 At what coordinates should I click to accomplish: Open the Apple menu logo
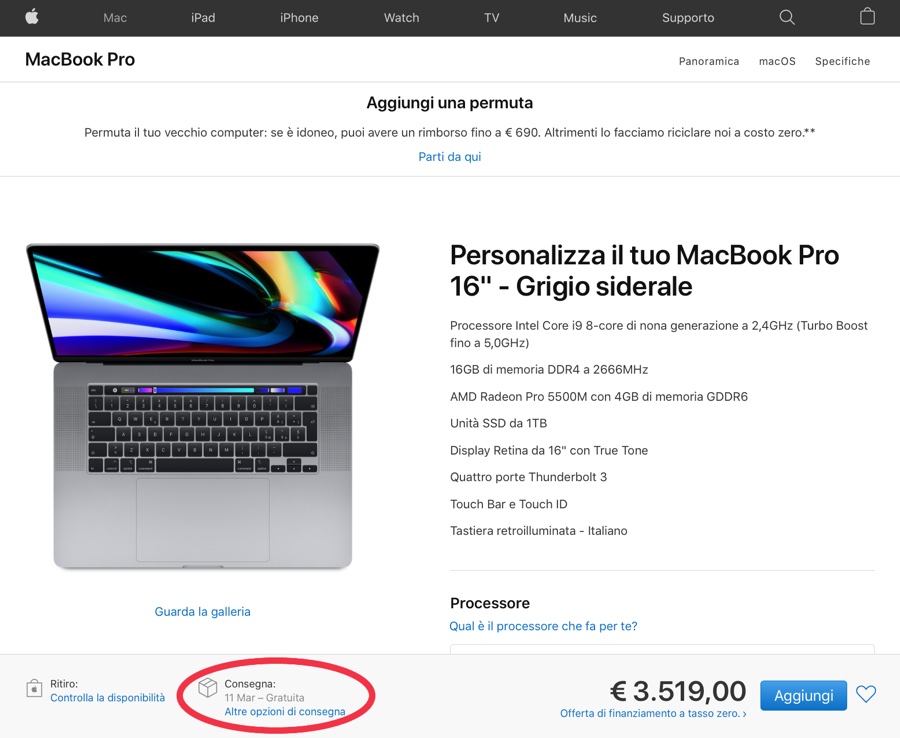tap(30, 17)
